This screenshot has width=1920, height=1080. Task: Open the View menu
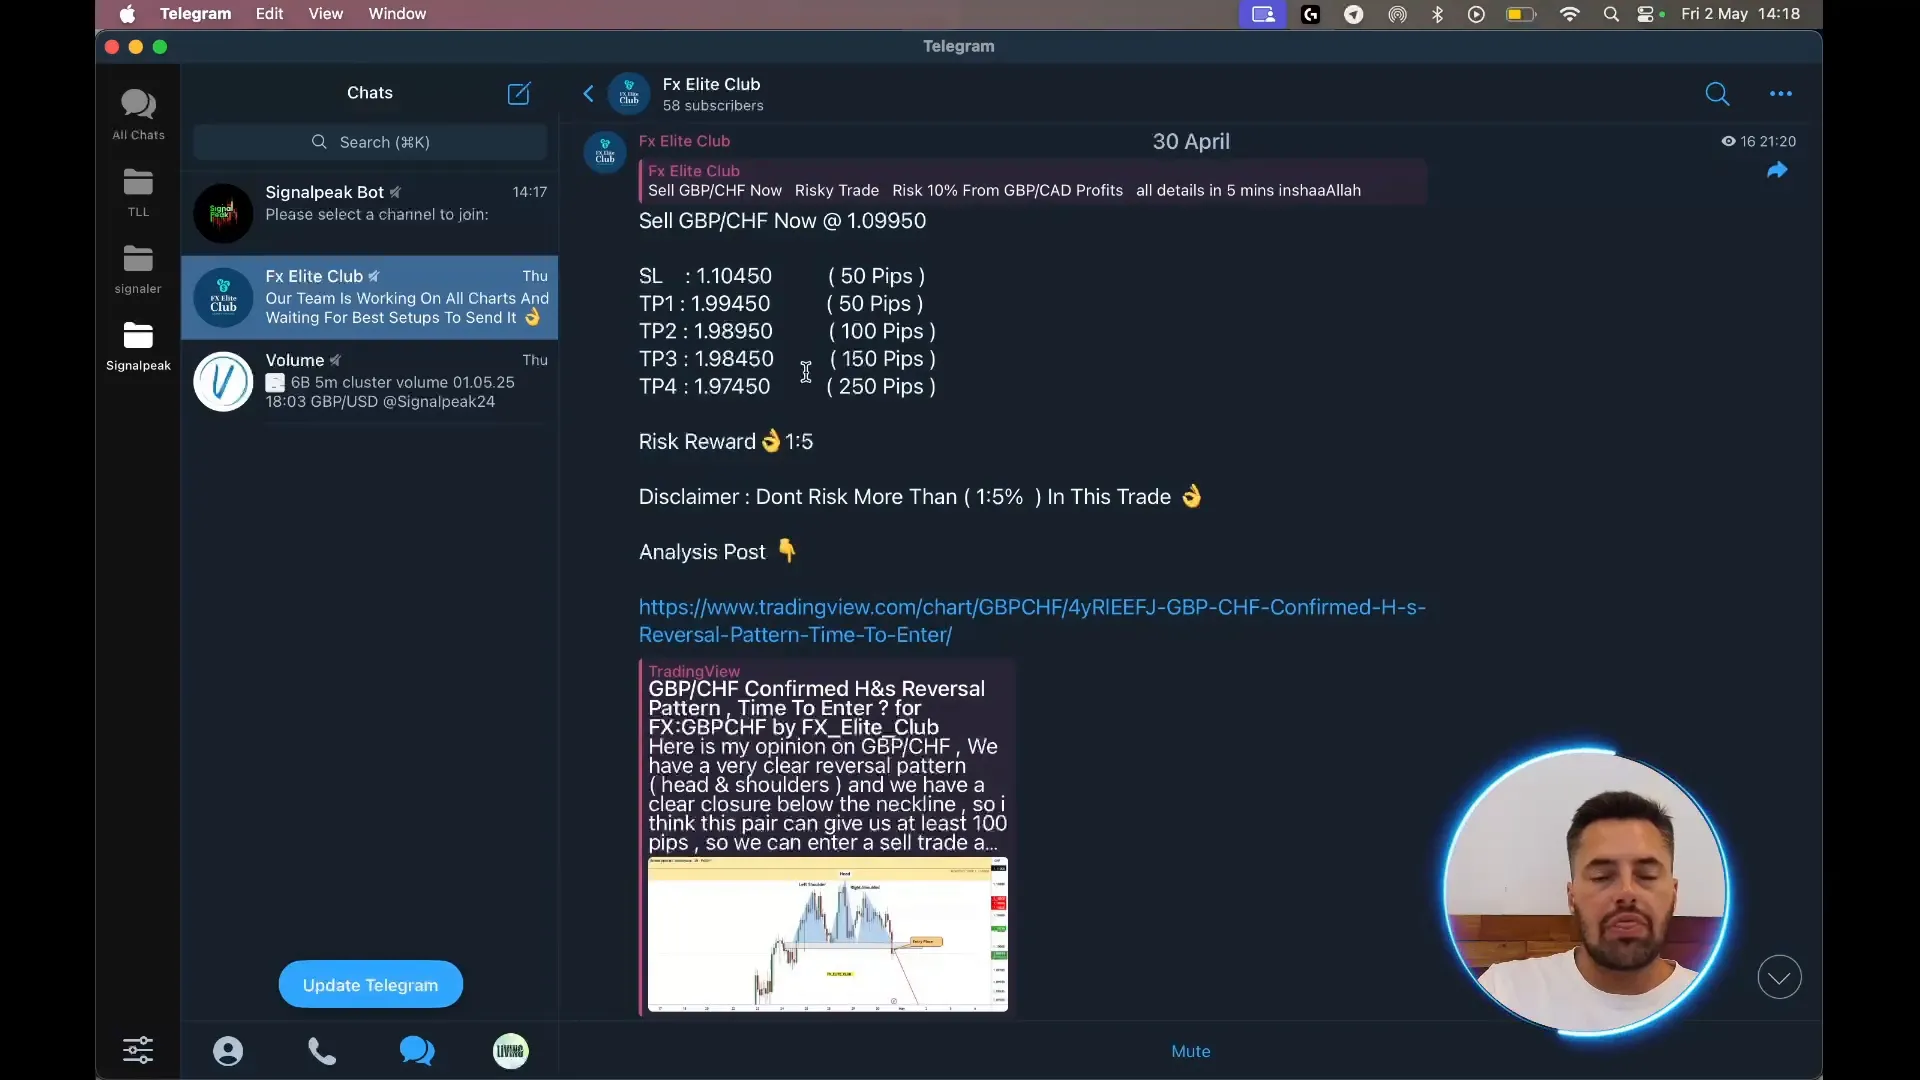click(326, 14)
